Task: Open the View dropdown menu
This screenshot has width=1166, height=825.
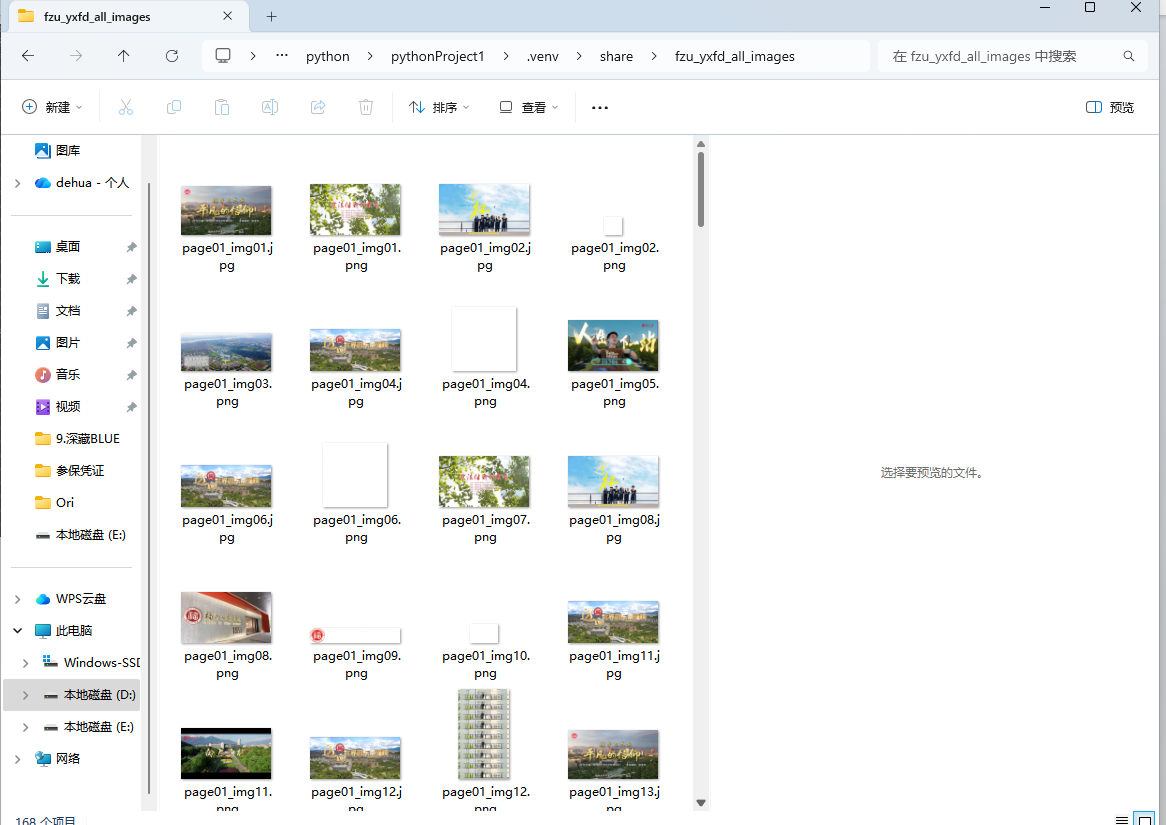Action: 529,107
